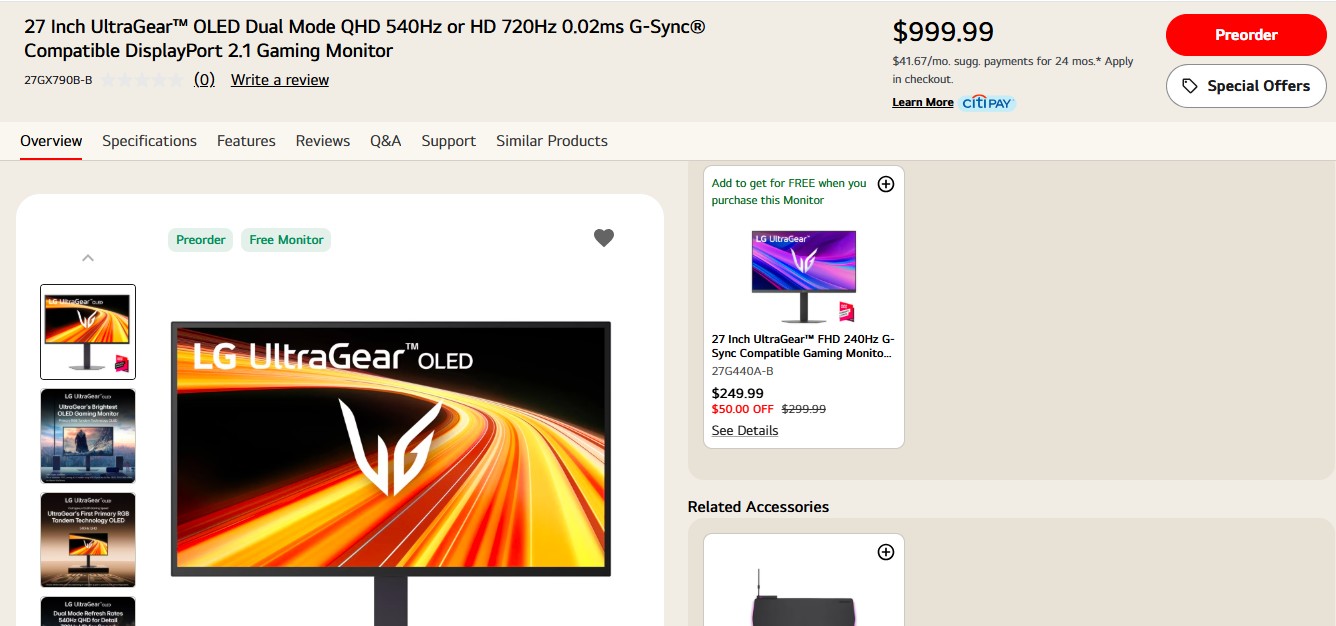
Task: Open the Specifications tab
Action: pyautogui.click(x=149, y=141)
